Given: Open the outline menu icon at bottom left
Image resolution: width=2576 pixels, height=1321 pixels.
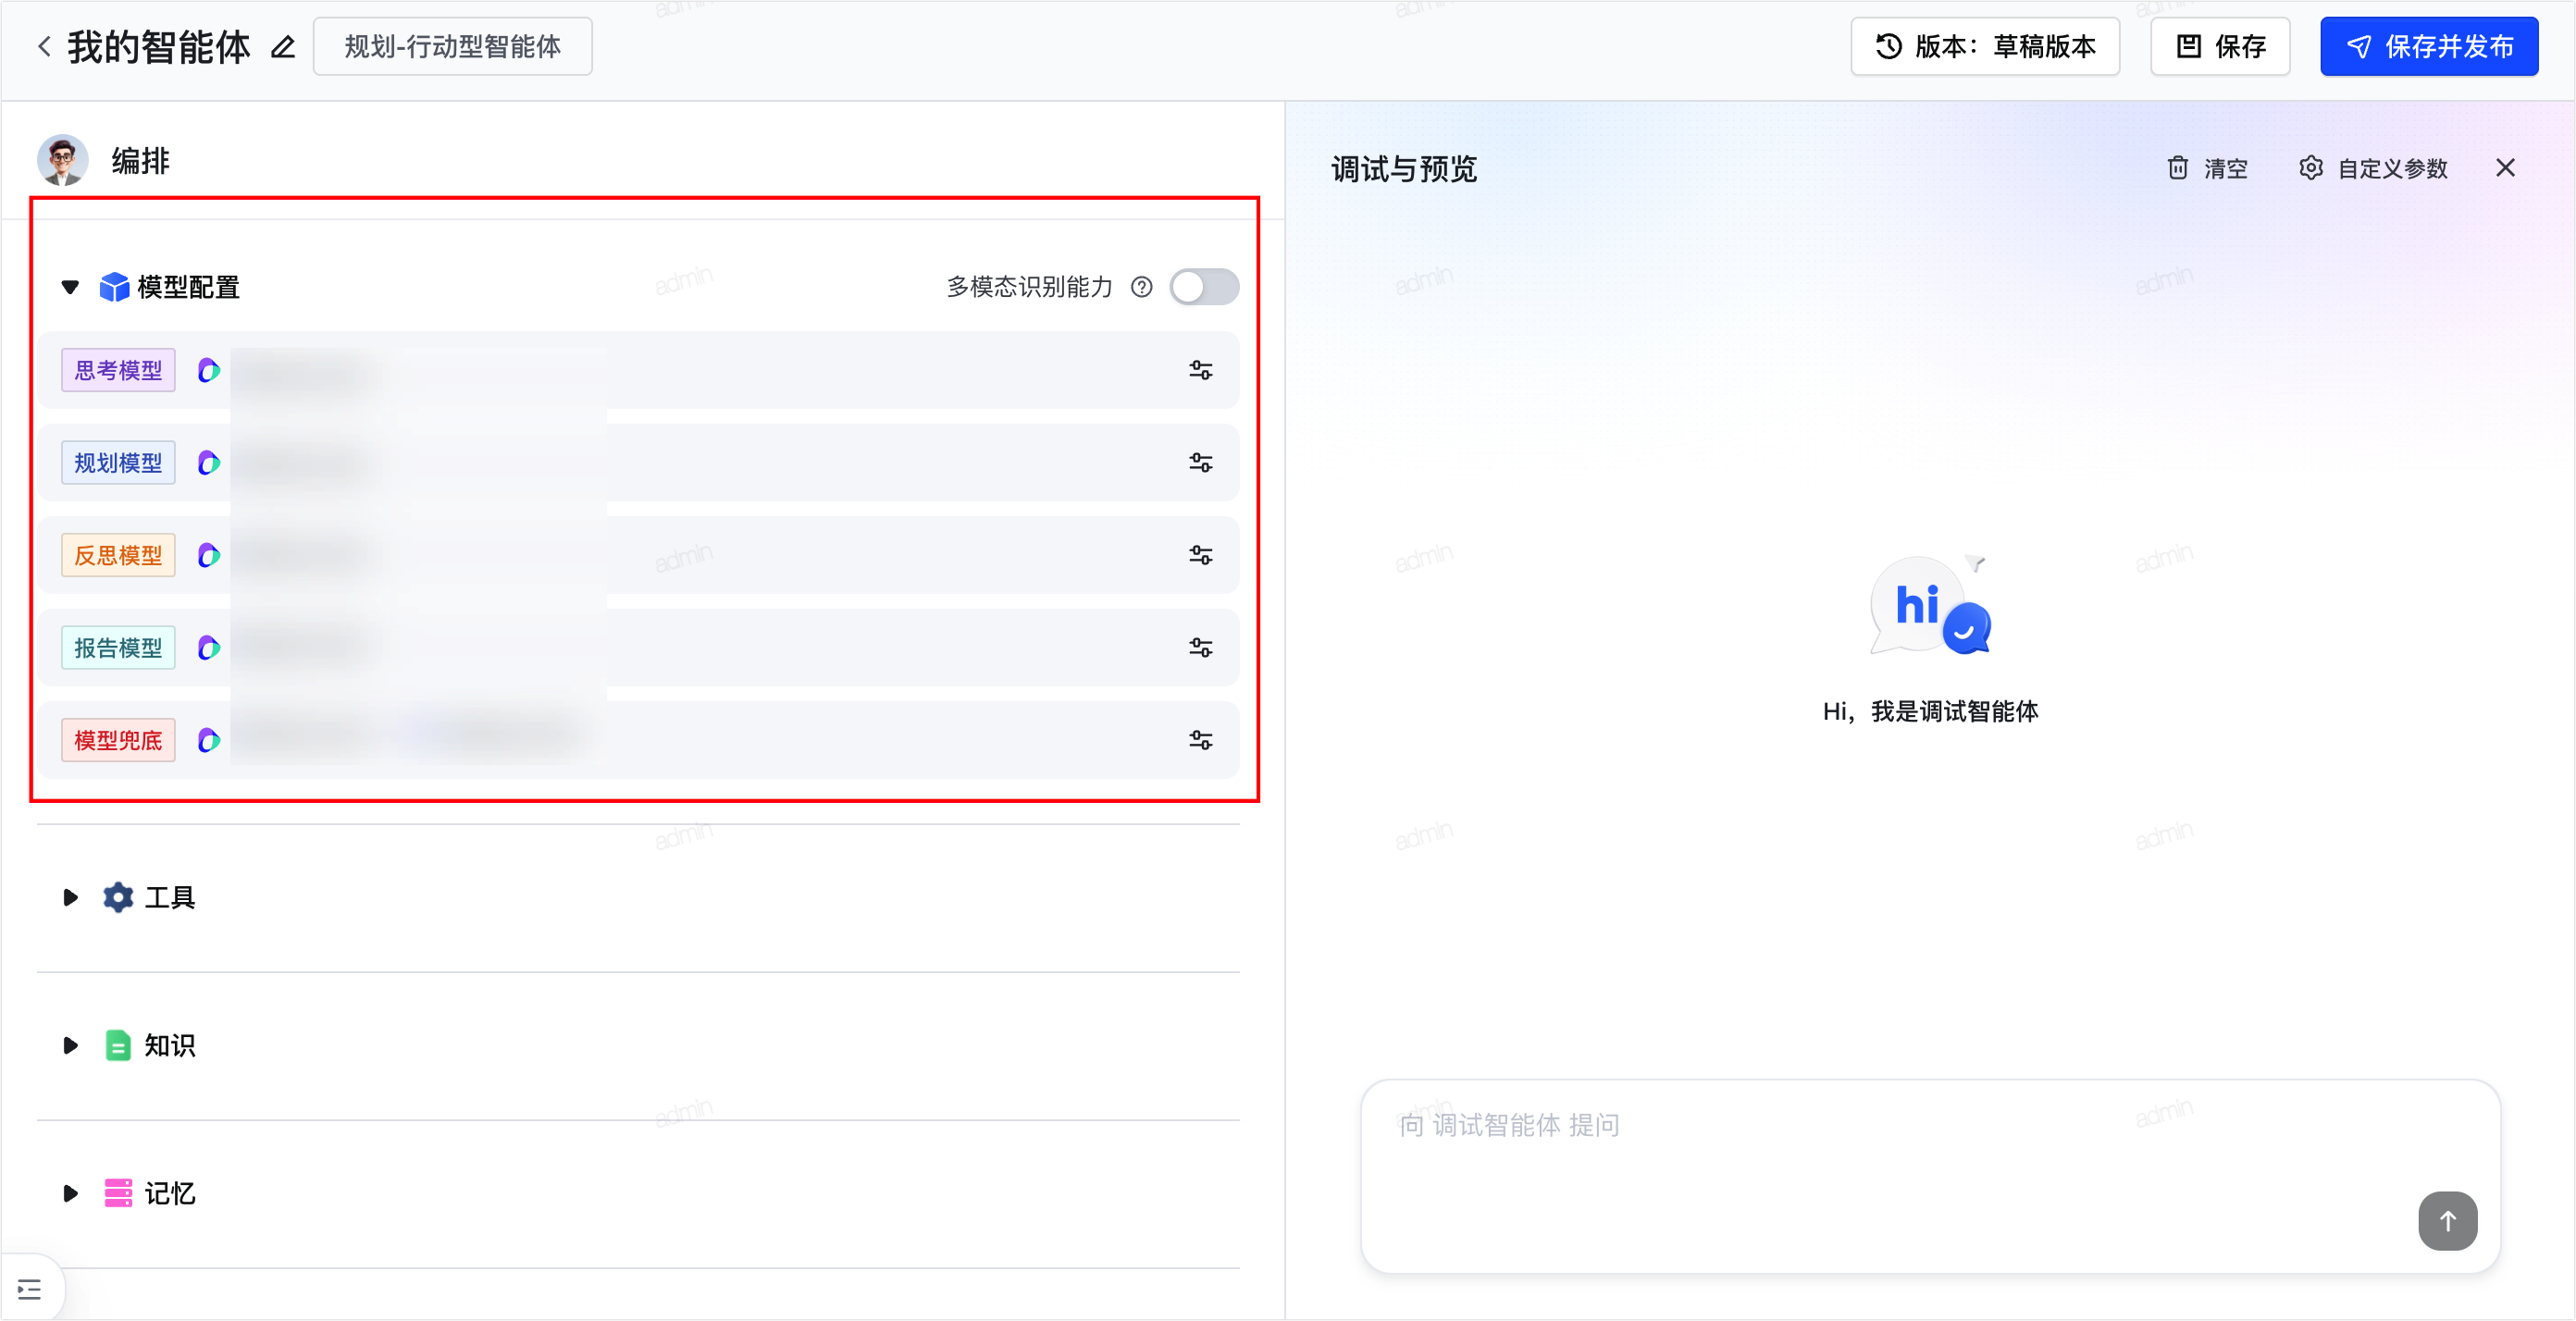Looking at the screenshot, I should click(x=29, y=1289).
